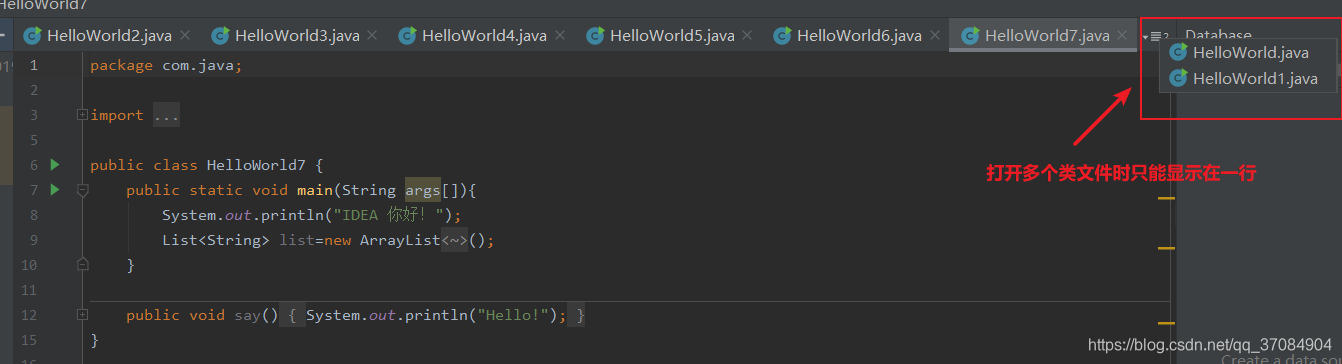Click the error stripe warning mark near line 12
The width and height of the screenshot is (1342, 364).
pyautogui.click(x=1165, y=323)
